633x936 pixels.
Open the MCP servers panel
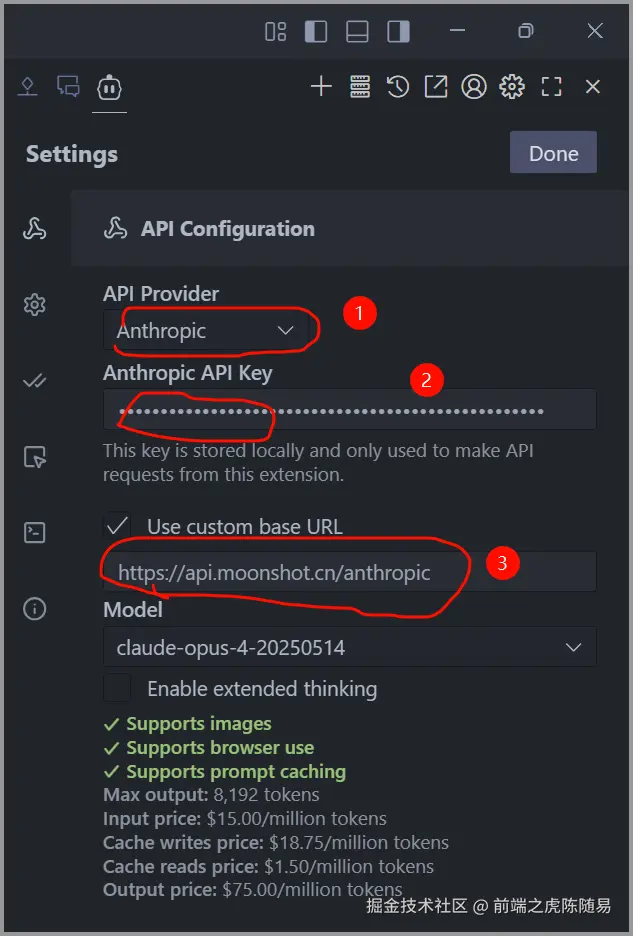(360, 87)
